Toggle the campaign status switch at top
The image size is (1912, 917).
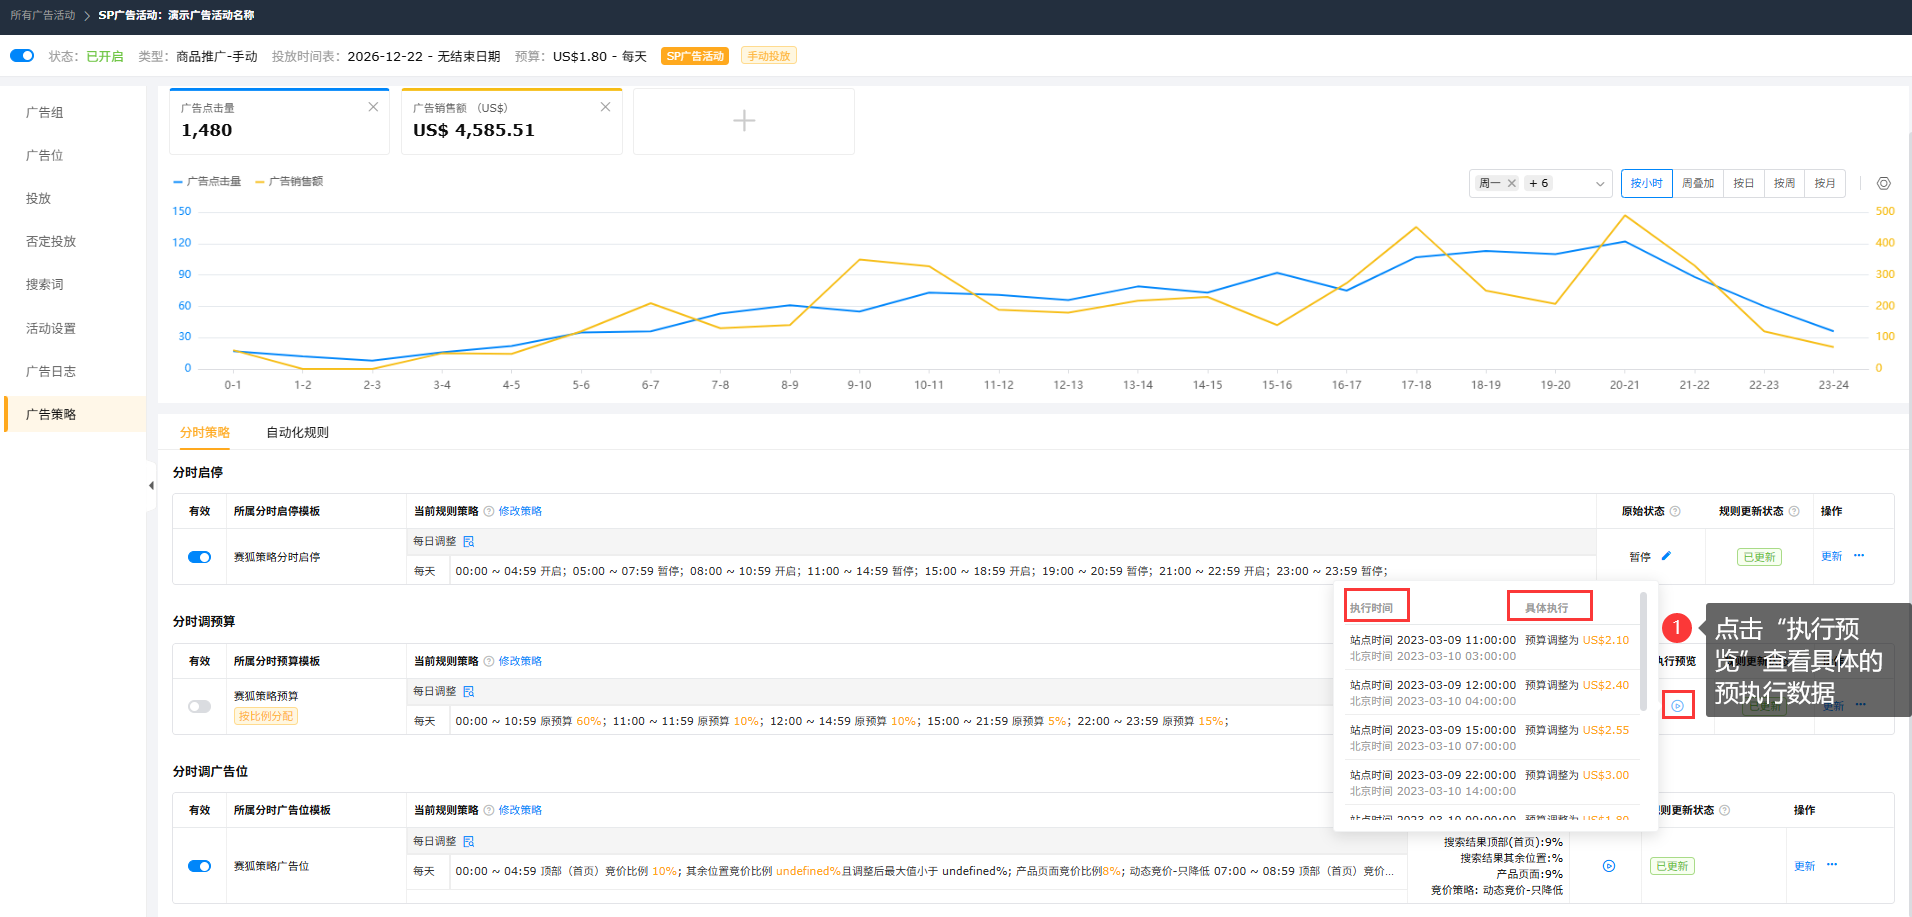click(22, 56)
